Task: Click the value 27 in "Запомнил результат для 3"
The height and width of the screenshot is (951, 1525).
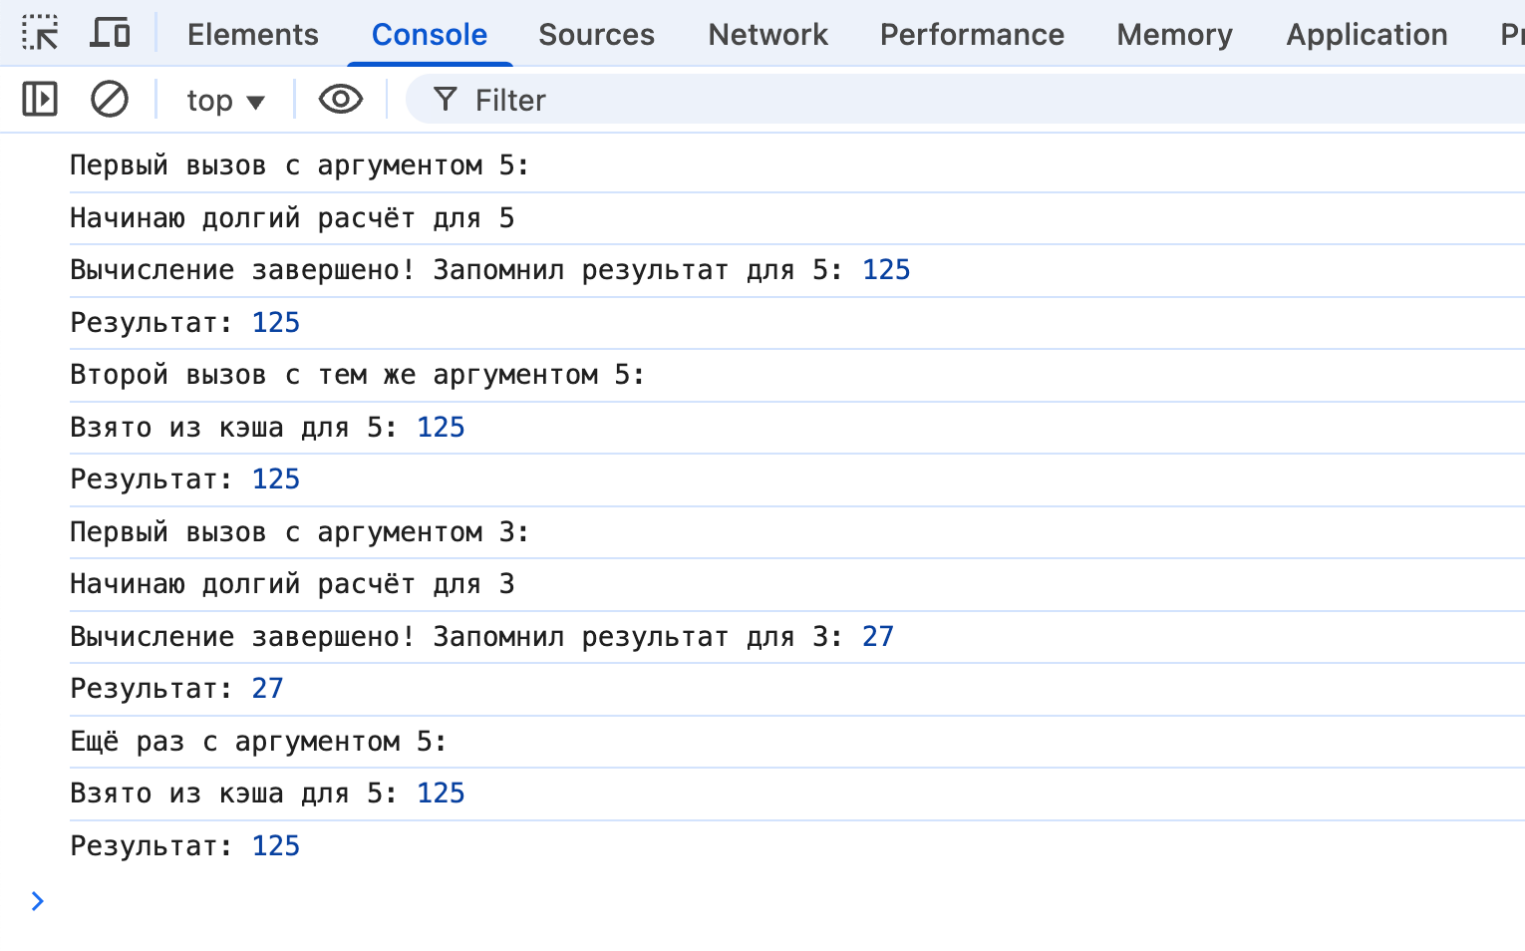Action: [x=877, y=637]
